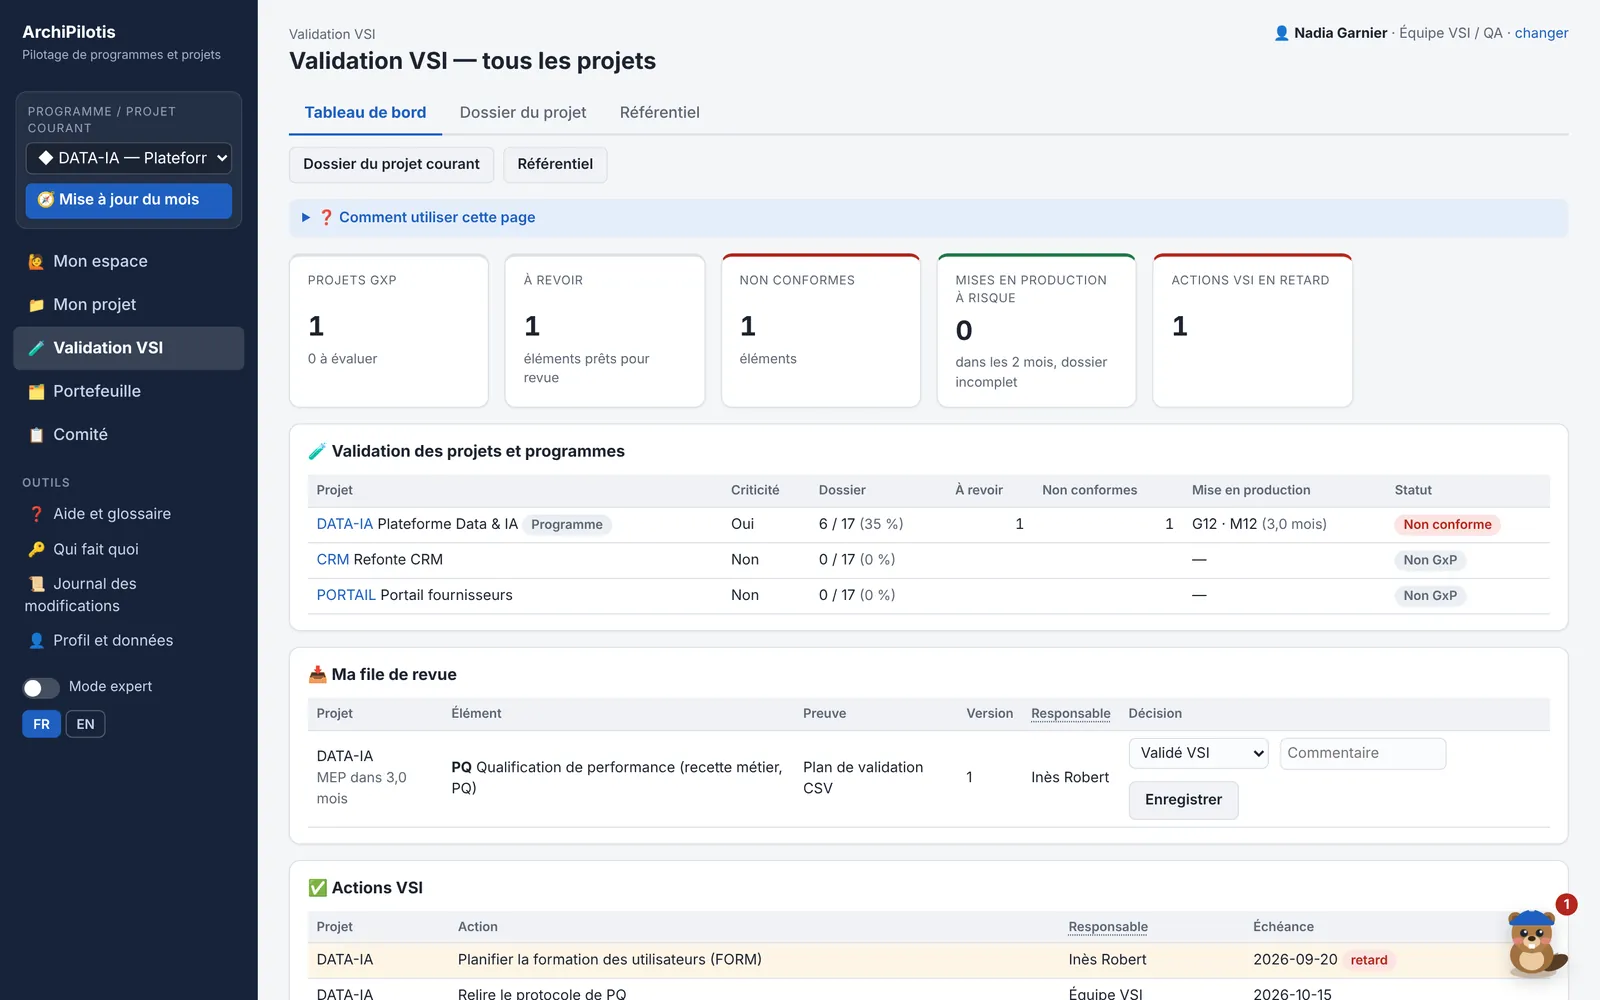Switch to Dossier du projet tab

click(x=523, y=112)
